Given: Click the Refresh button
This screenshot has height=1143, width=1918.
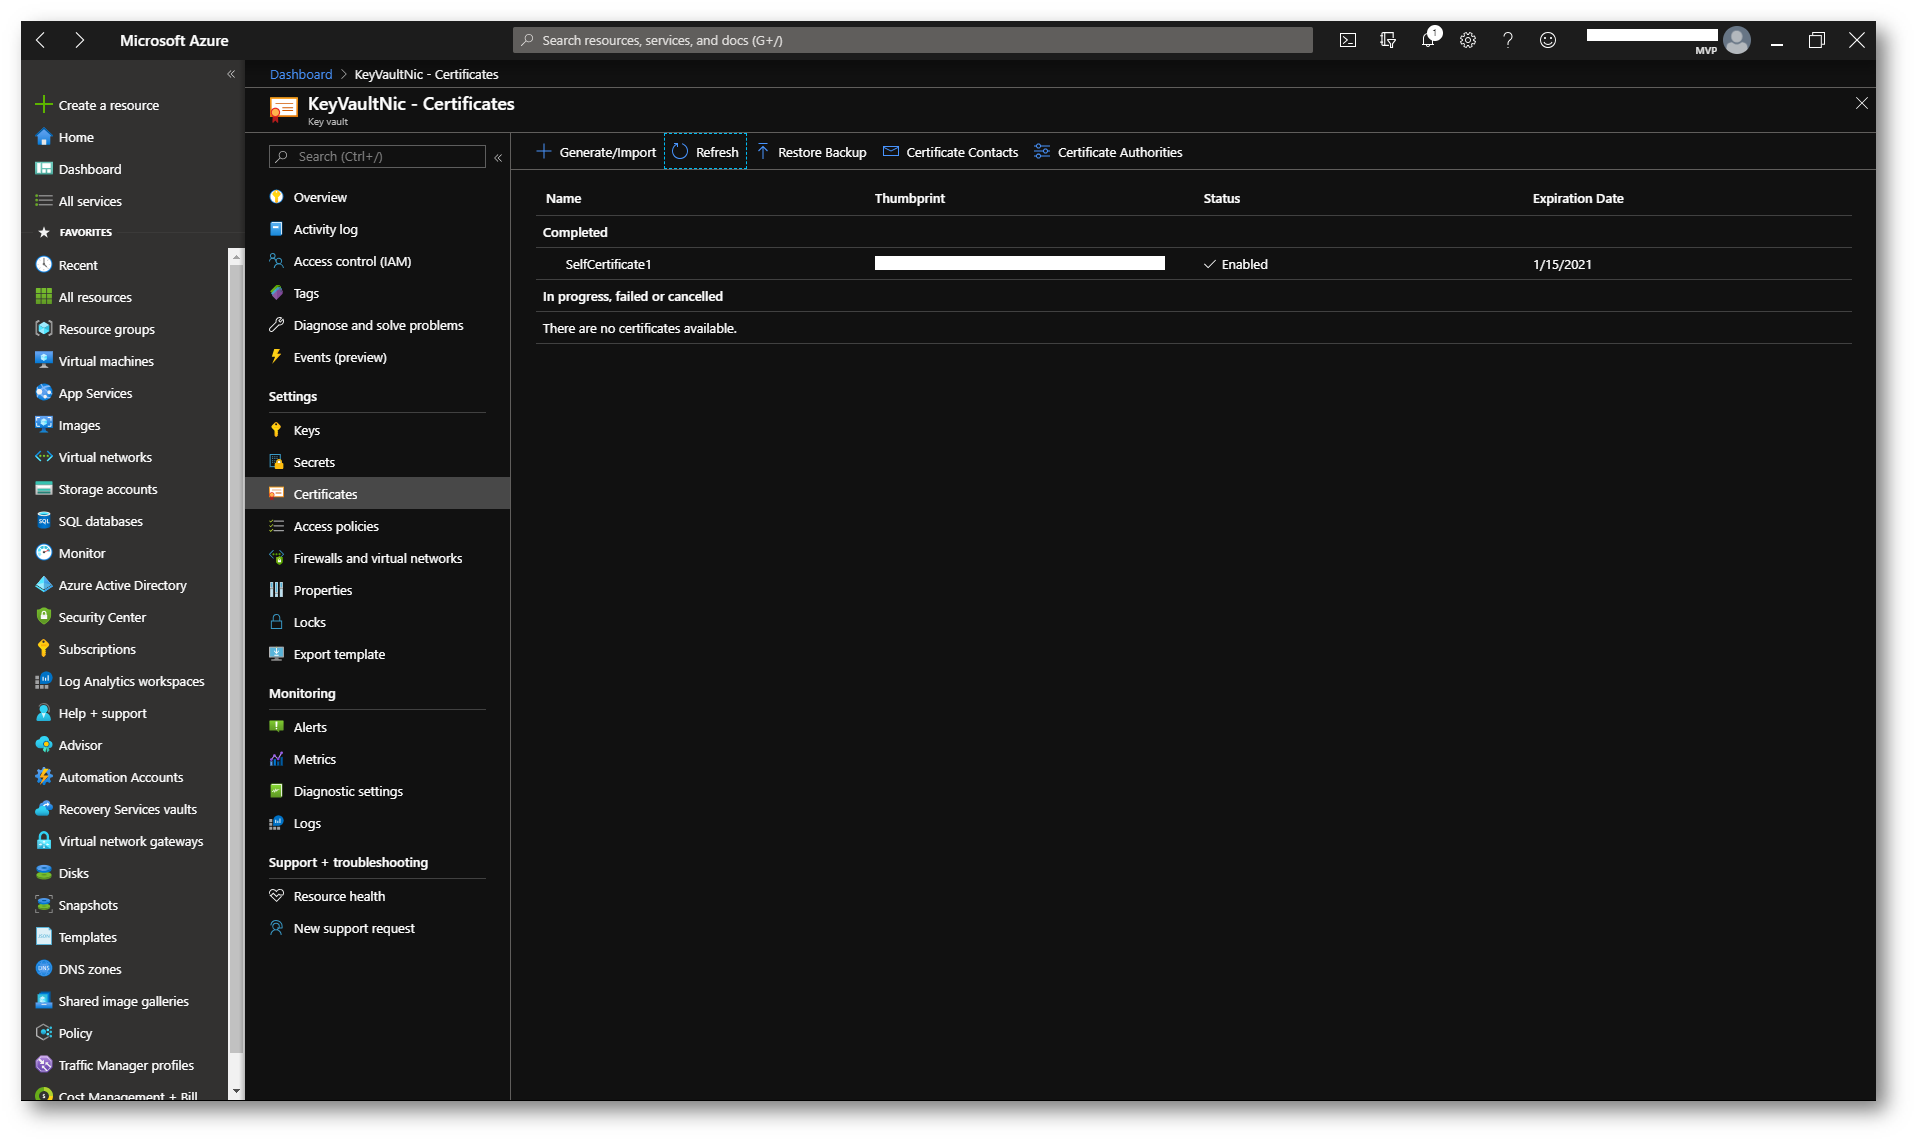Looking at the screenshot, I should (x=706, y=152).
